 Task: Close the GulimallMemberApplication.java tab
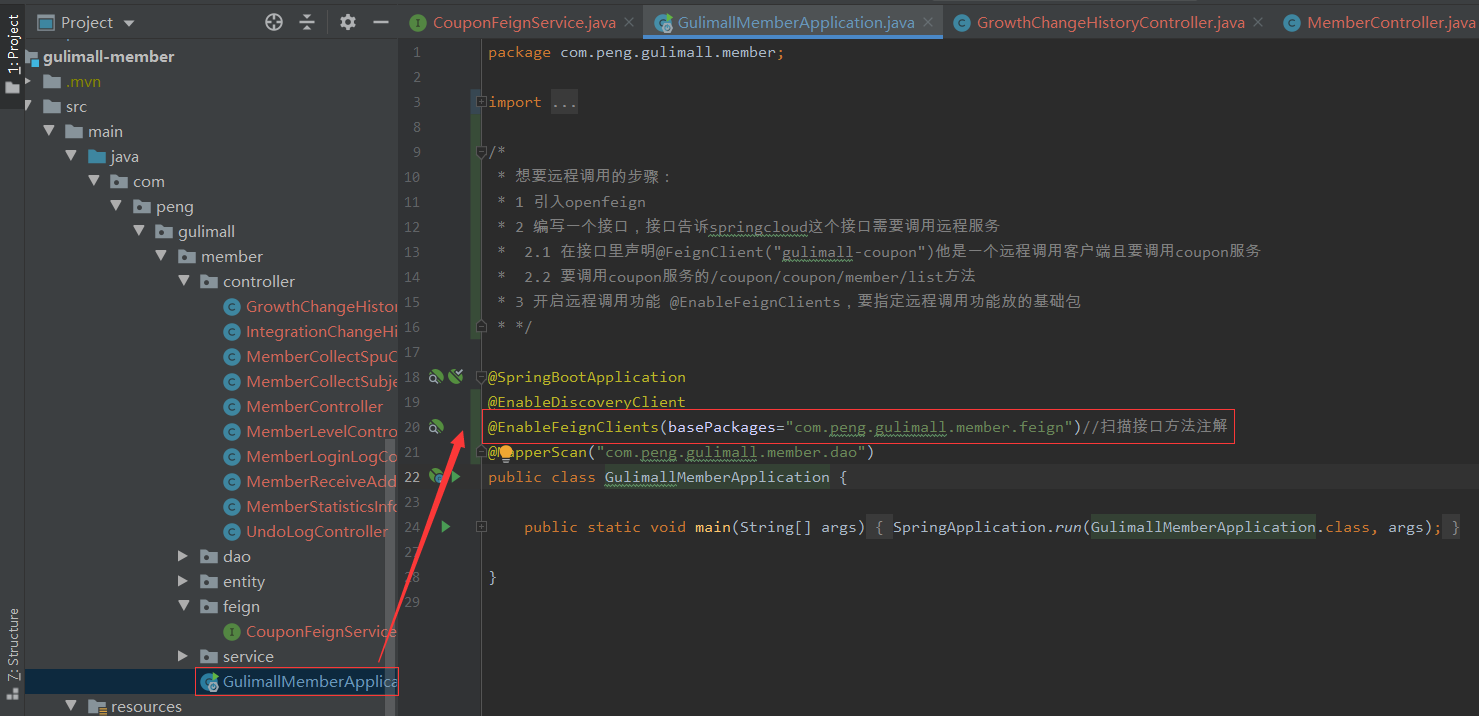929,22
